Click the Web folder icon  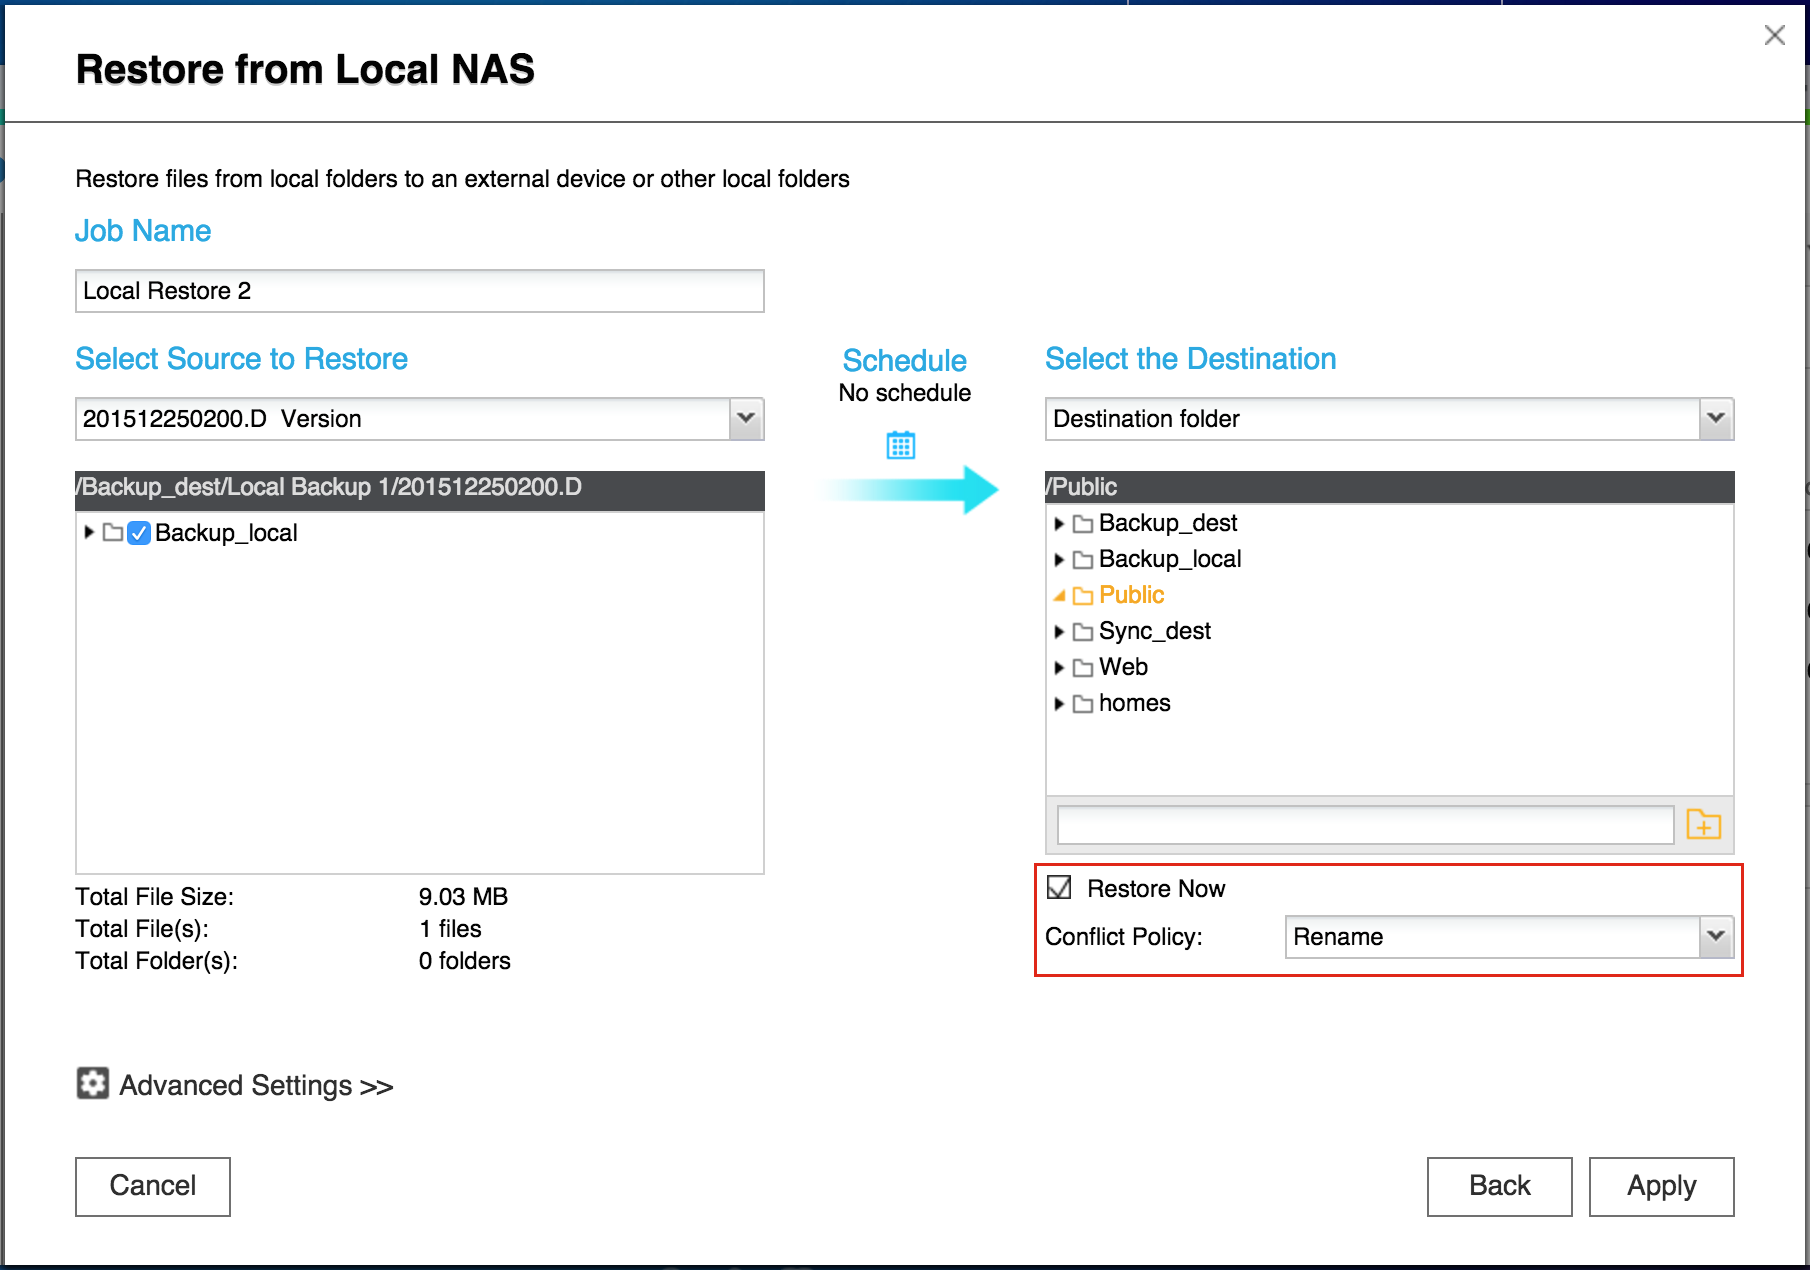click(1082, 668)
